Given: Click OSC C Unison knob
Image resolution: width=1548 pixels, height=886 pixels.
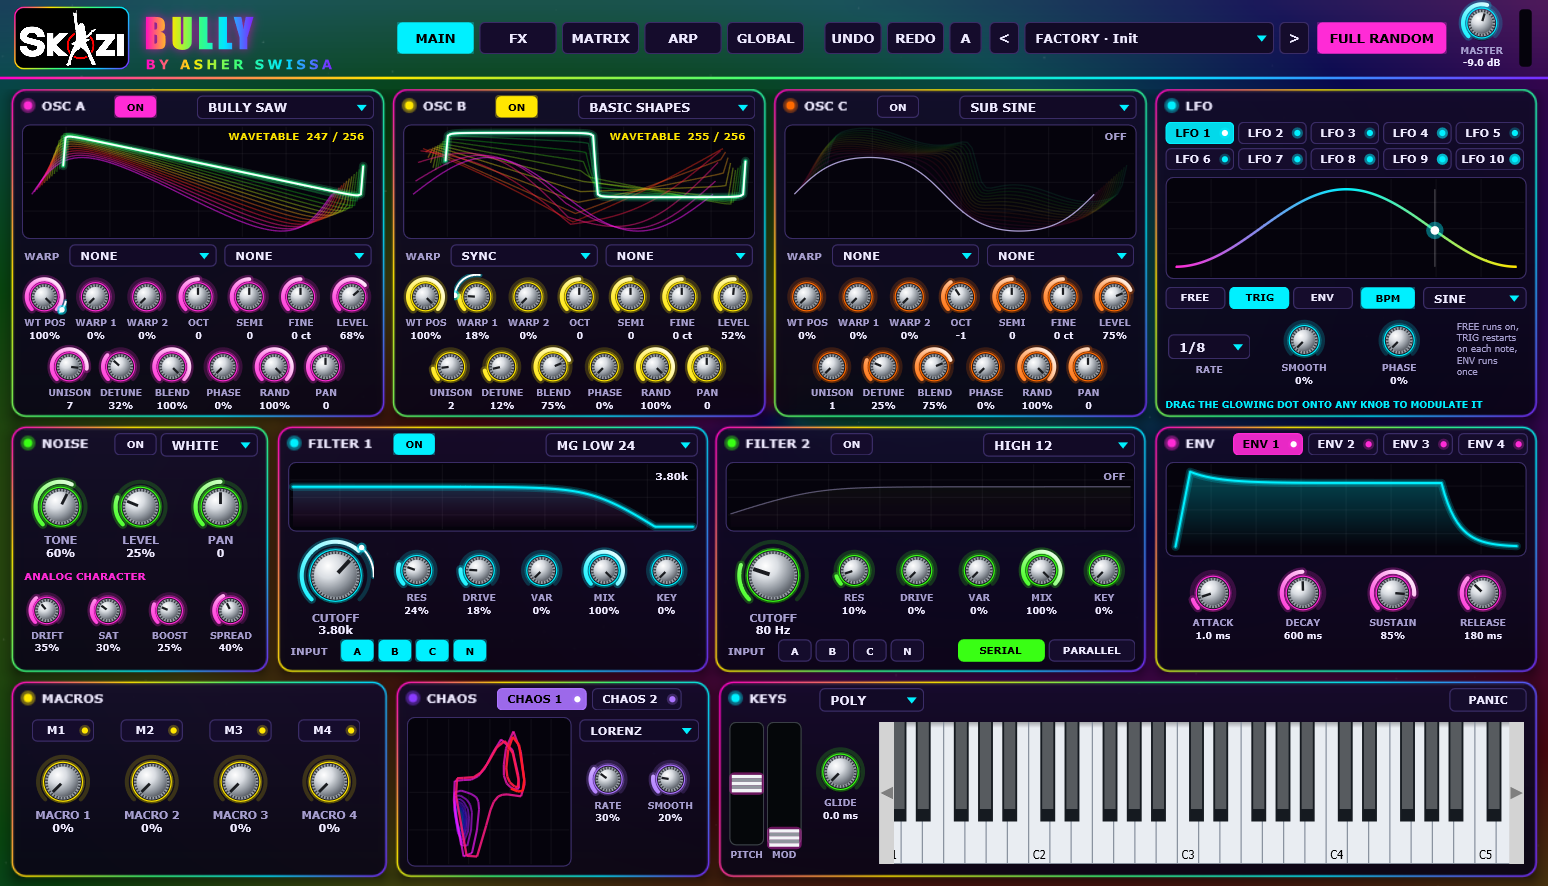Looking at the screenshot, I should pos(831,367).
